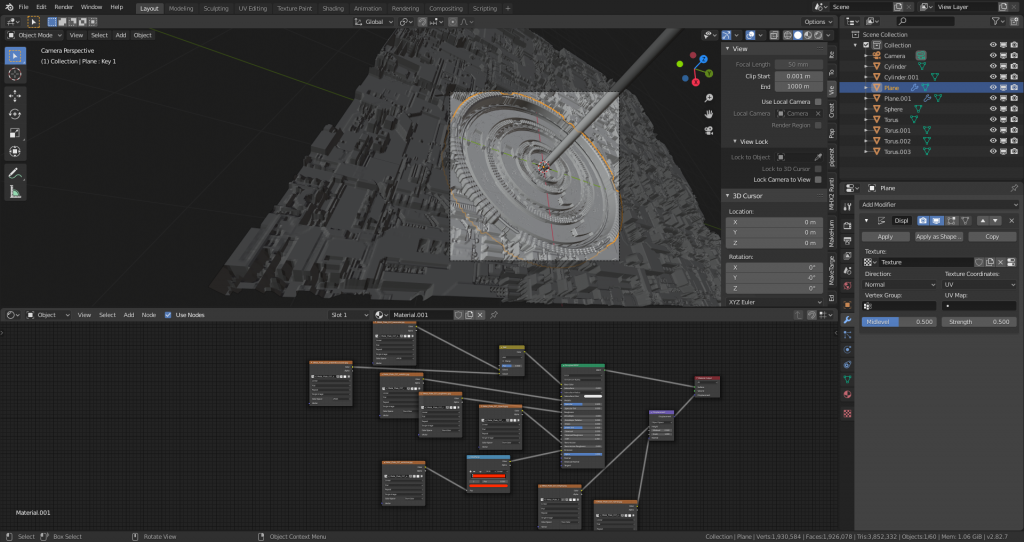Switch to the UV Editing workspace tab
Image resolution: width=1024 pixels, height=542 pixels.
(x=252, y=8)
